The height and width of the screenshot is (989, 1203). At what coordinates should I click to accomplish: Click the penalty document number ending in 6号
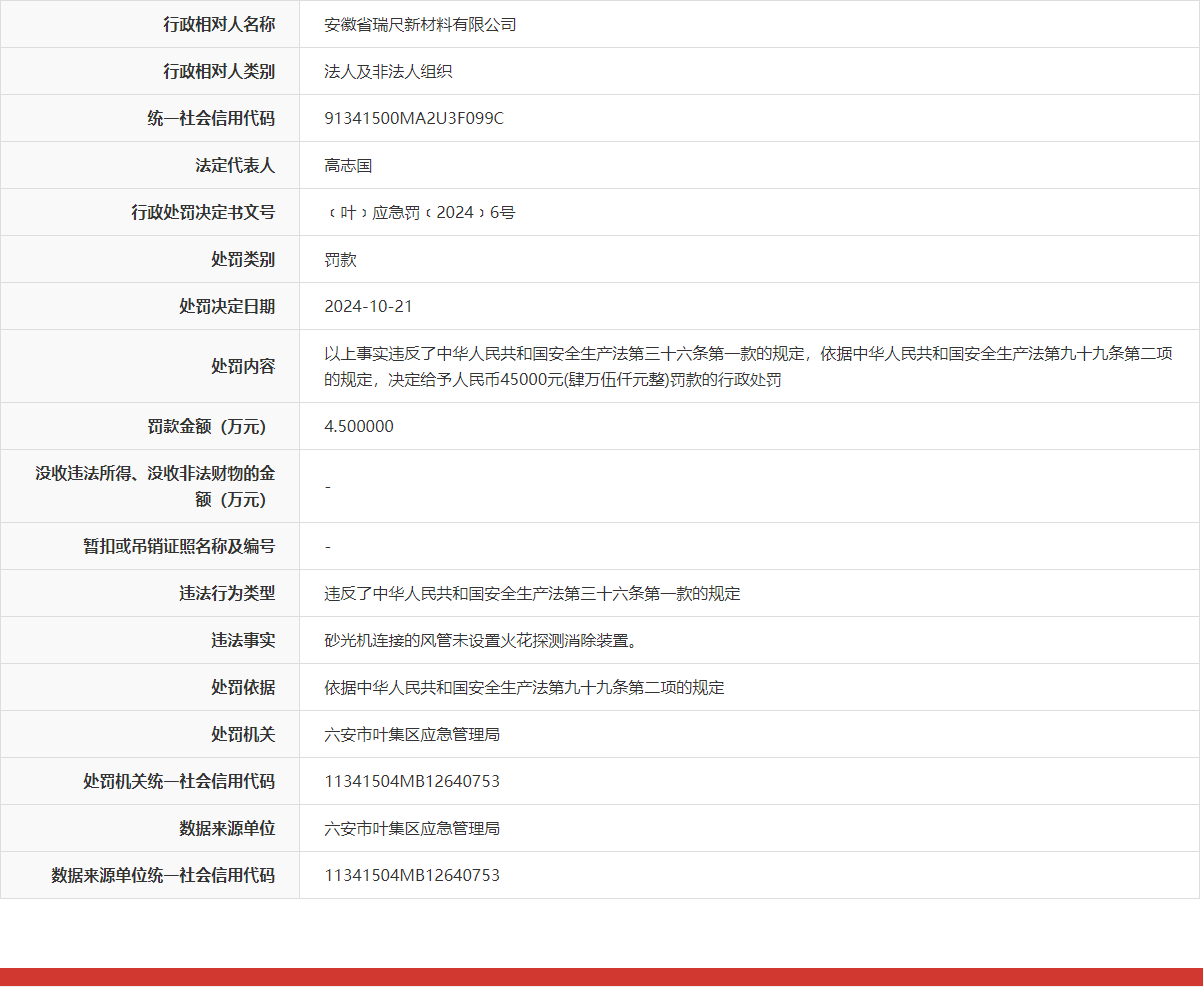click(x=420, y=213)
